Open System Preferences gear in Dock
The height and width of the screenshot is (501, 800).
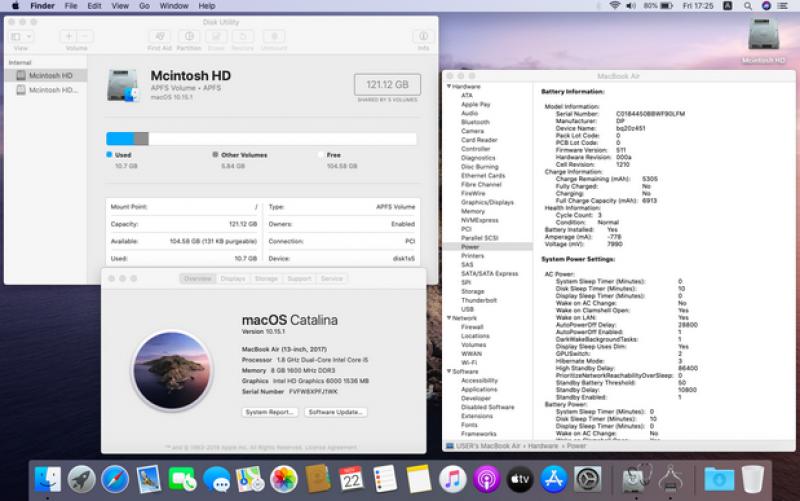click(587, 479)
